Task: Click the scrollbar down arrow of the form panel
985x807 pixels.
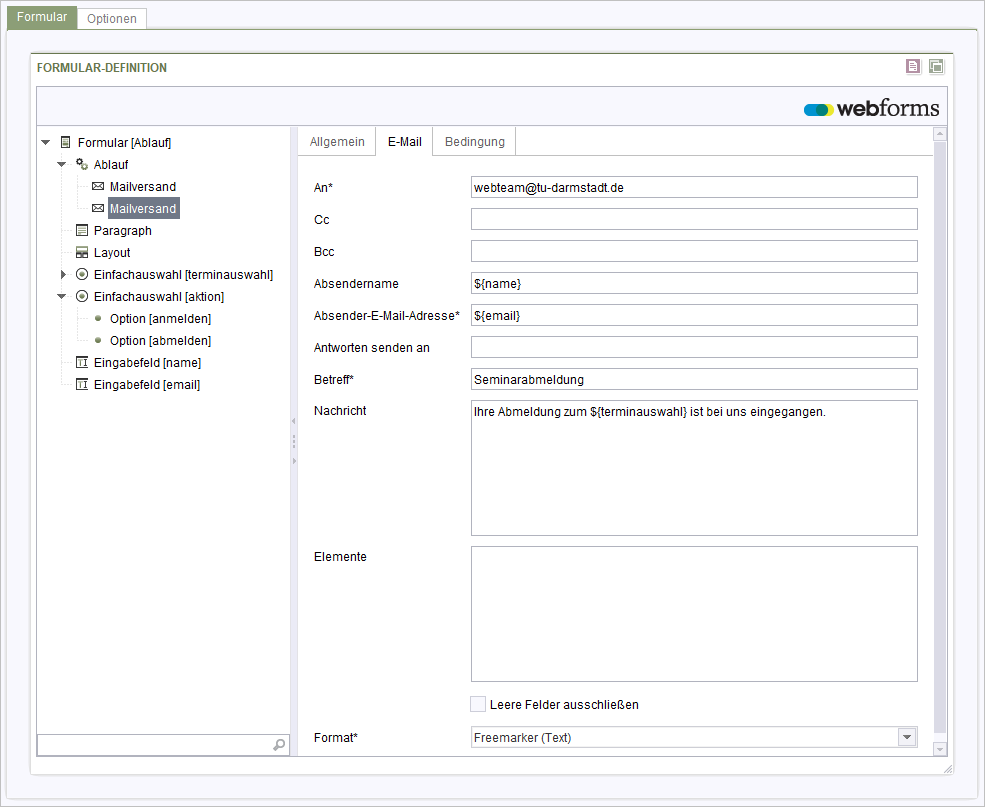Action: point(940,749)
